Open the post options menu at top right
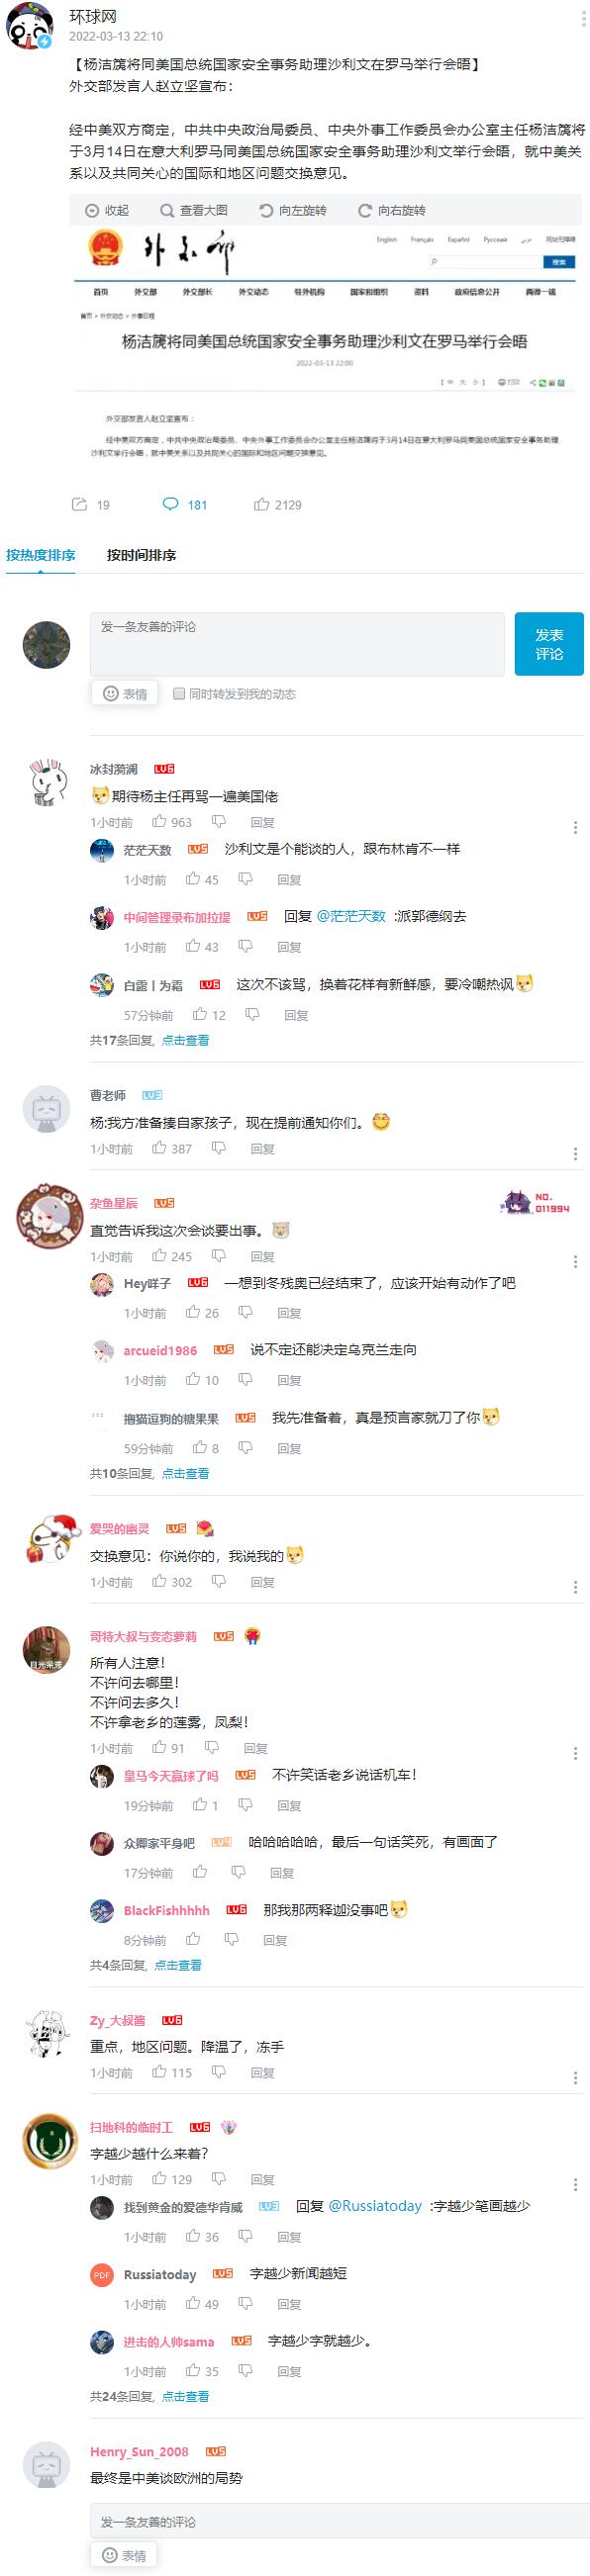Image resolution: width=590 pixels, height=2576 pixels. pos(583,20)
